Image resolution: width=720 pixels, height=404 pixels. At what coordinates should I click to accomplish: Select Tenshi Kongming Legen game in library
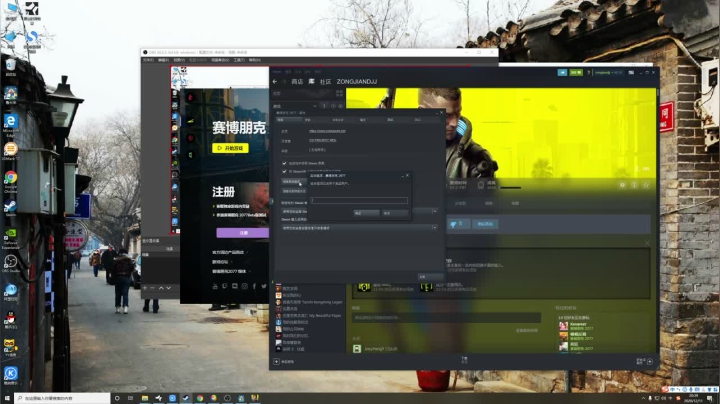pos(309,302)
